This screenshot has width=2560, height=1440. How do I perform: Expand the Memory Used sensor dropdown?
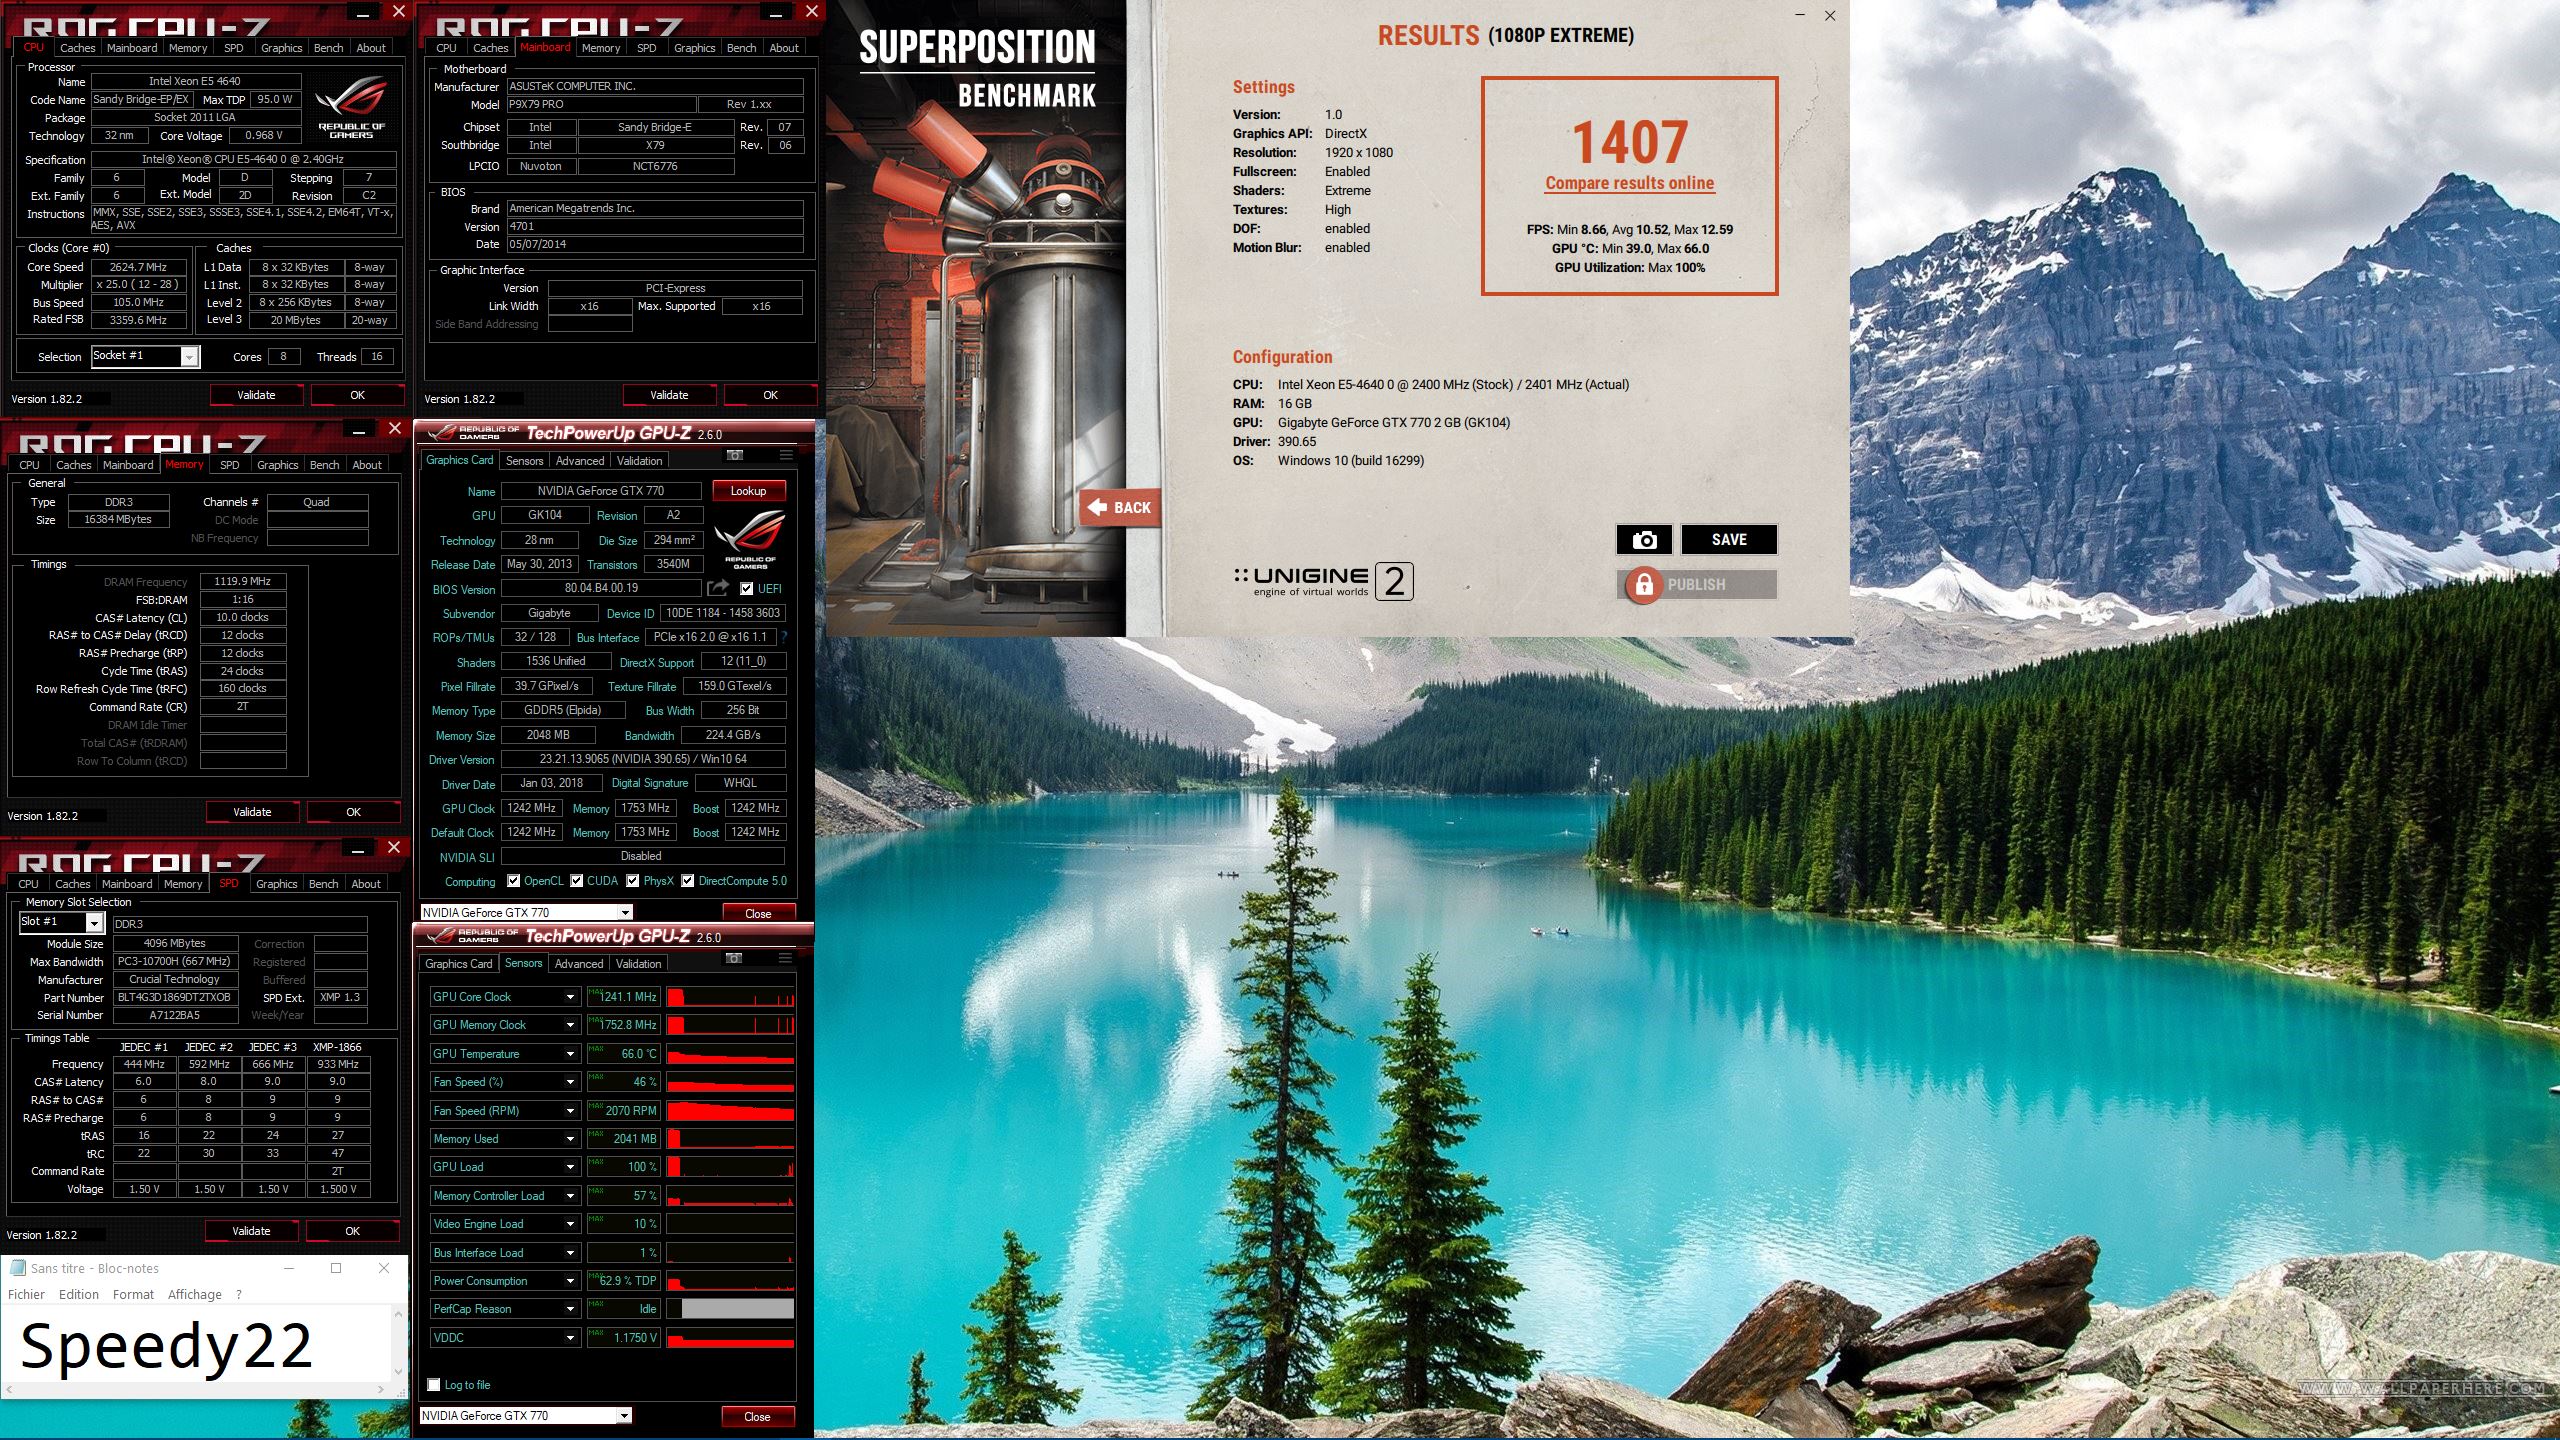pyautogui.click(x=570, y=1139)
